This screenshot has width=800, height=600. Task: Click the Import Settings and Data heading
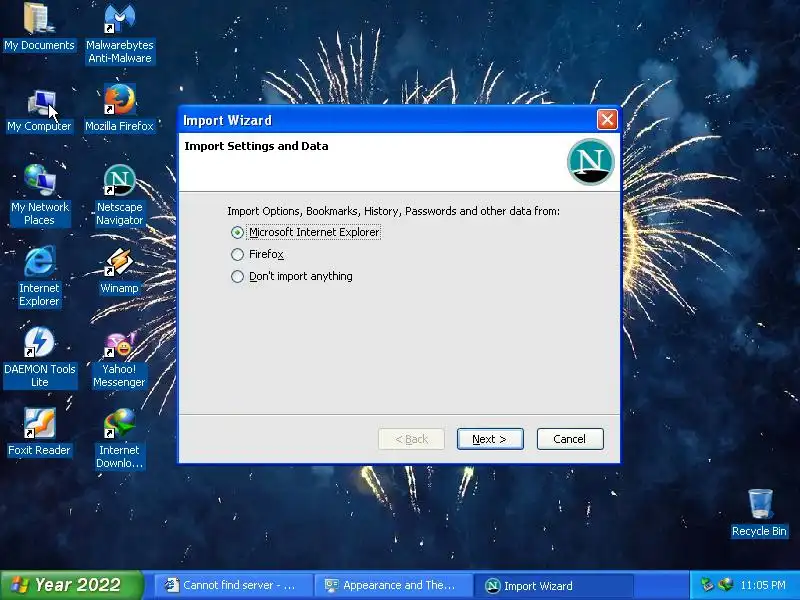click(x=256, y=146)
